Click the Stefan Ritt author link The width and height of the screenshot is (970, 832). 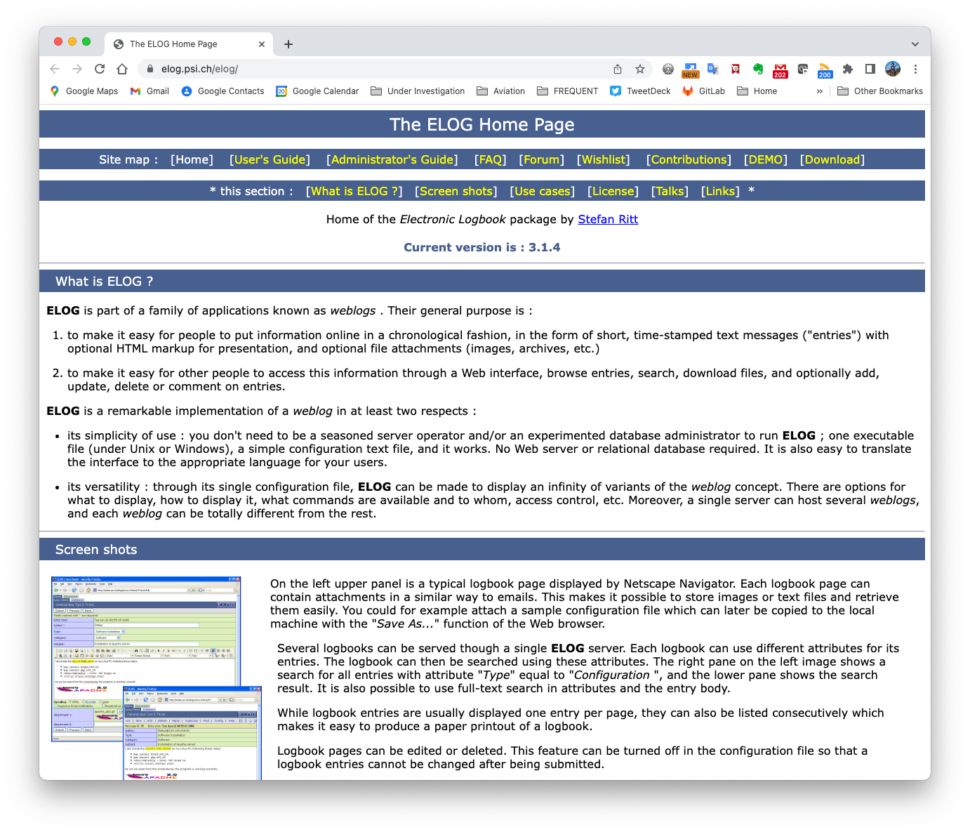[607, 219]
